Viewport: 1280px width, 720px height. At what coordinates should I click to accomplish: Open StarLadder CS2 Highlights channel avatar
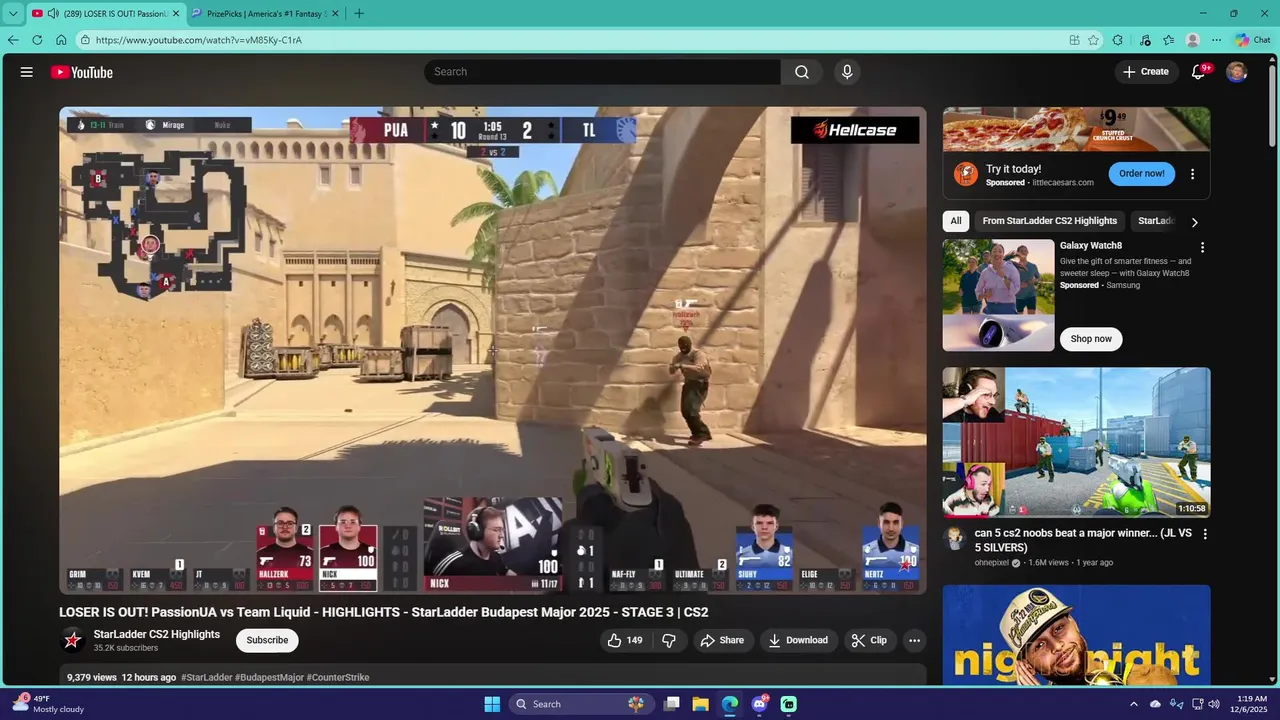(73, 640)
